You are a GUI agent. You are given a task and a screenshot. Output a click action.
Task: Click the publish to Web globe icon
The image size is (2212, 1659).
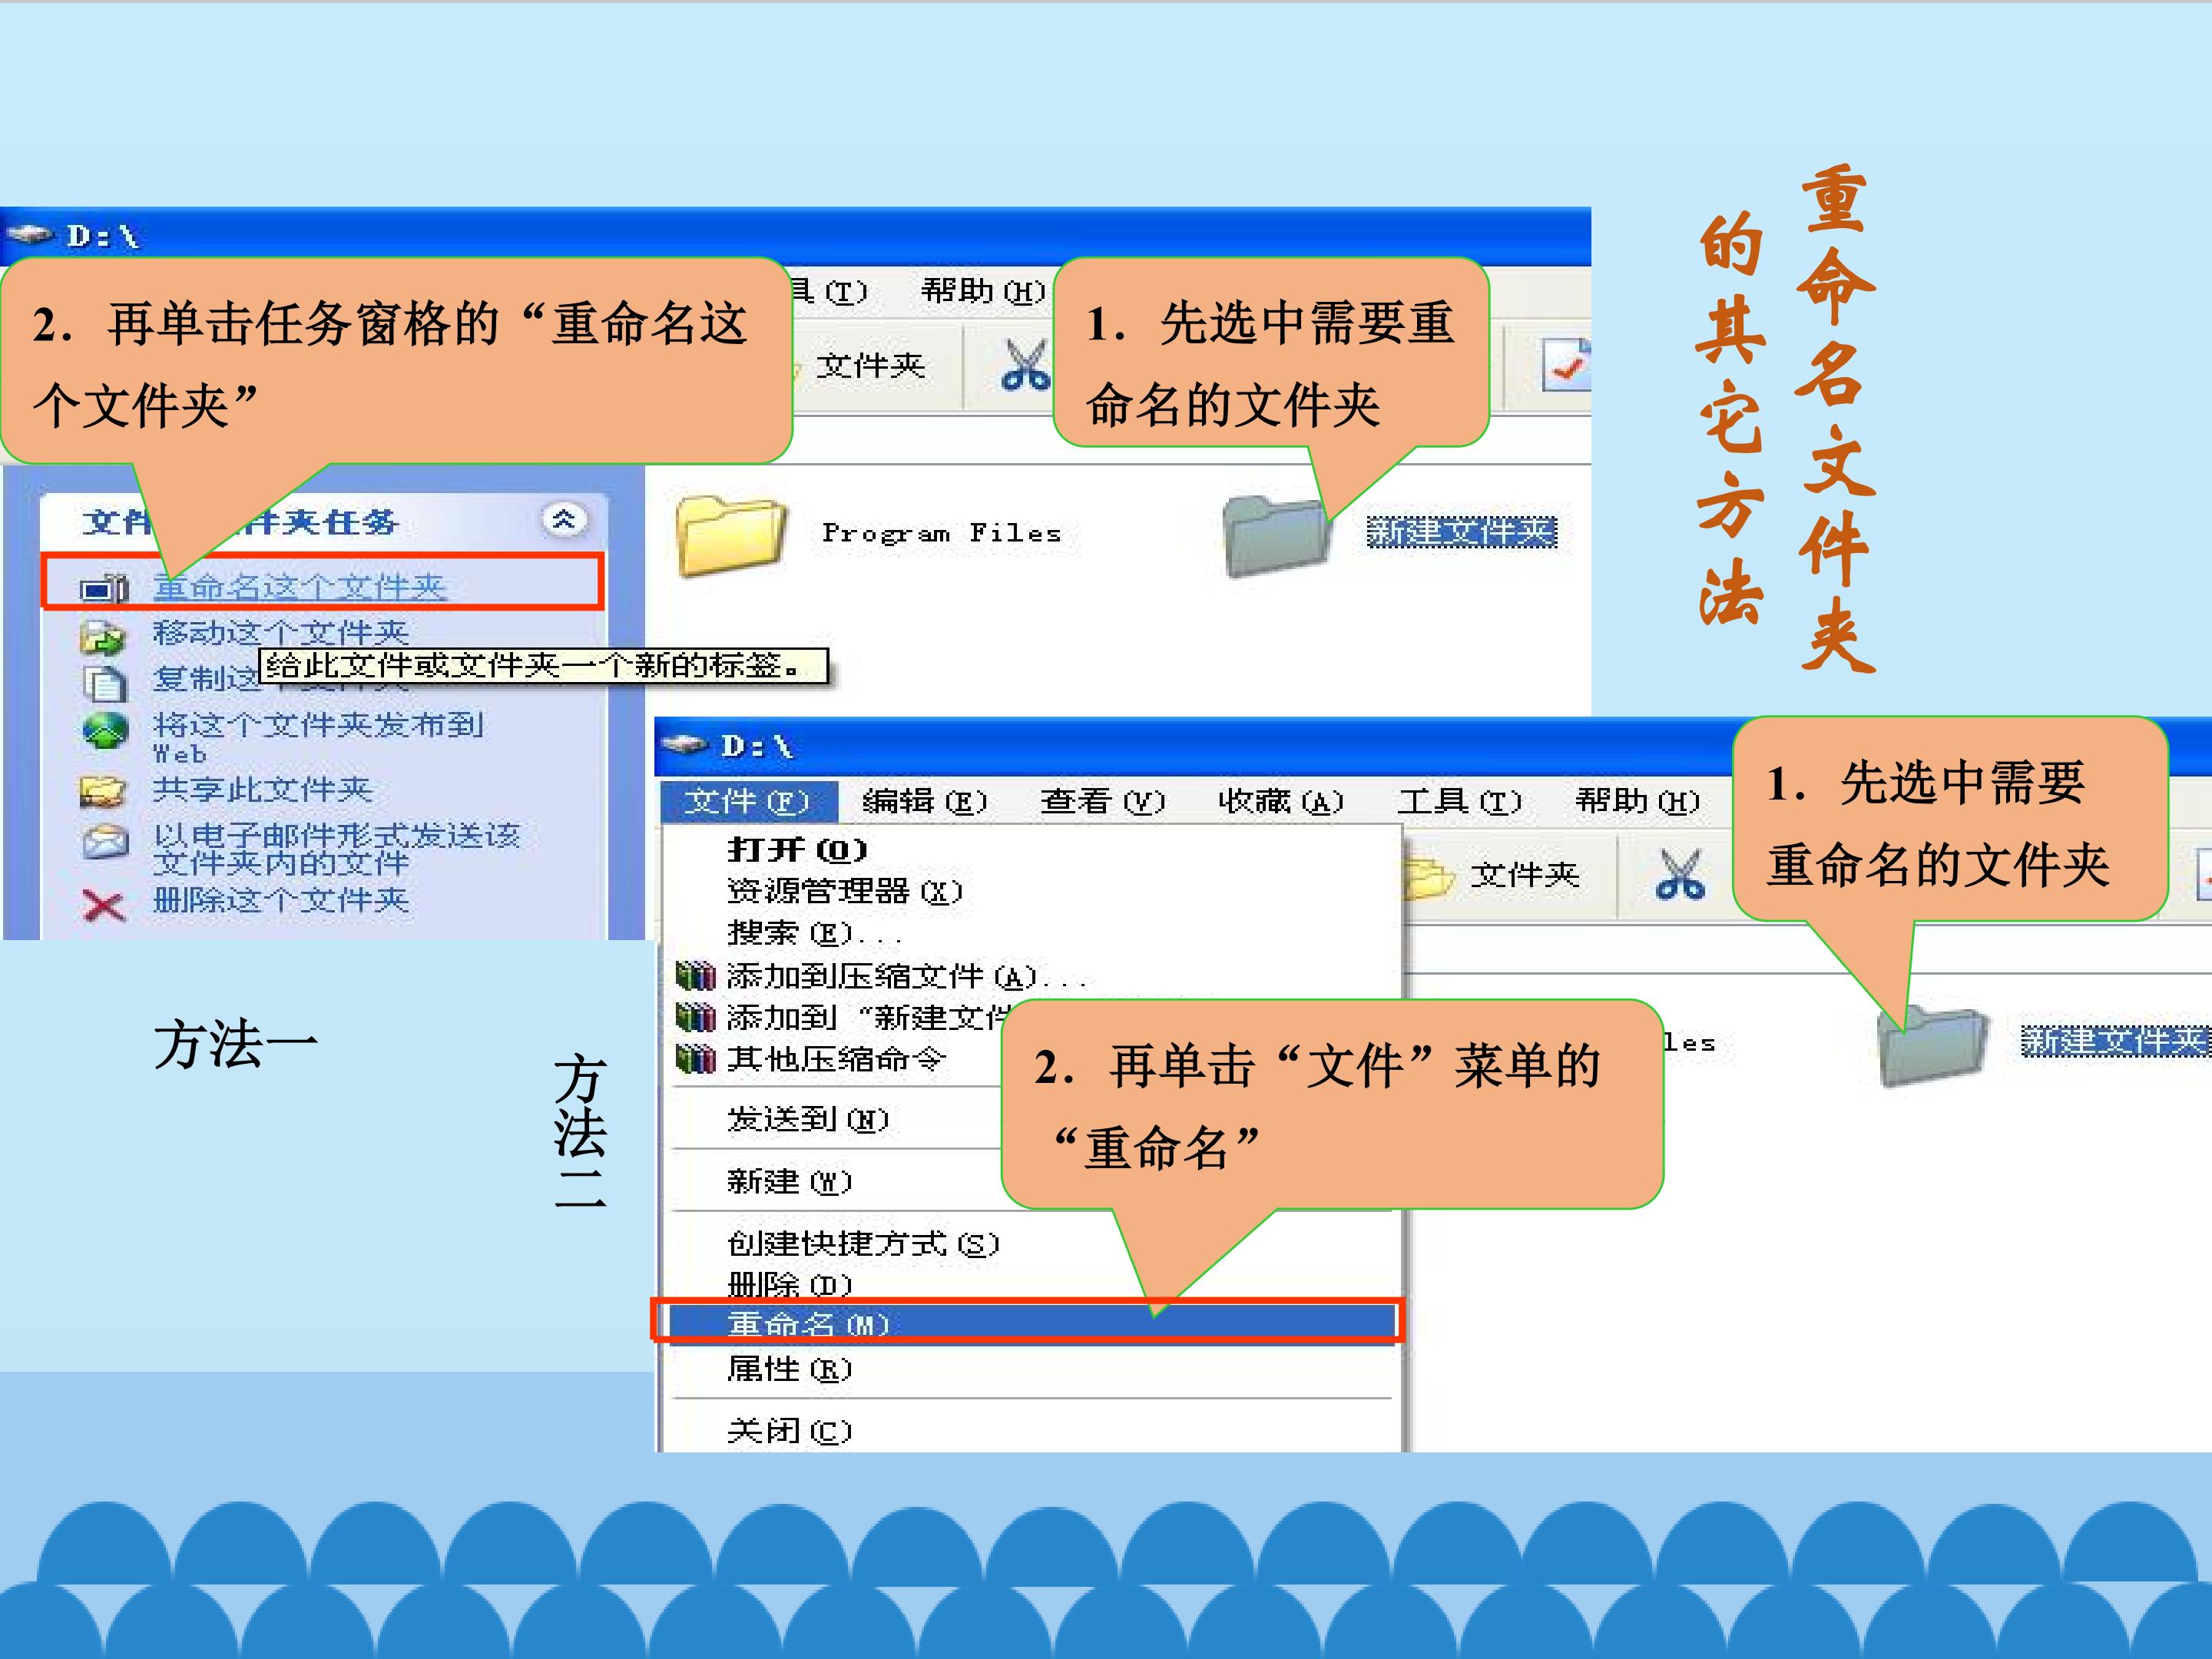pos(105,731)
